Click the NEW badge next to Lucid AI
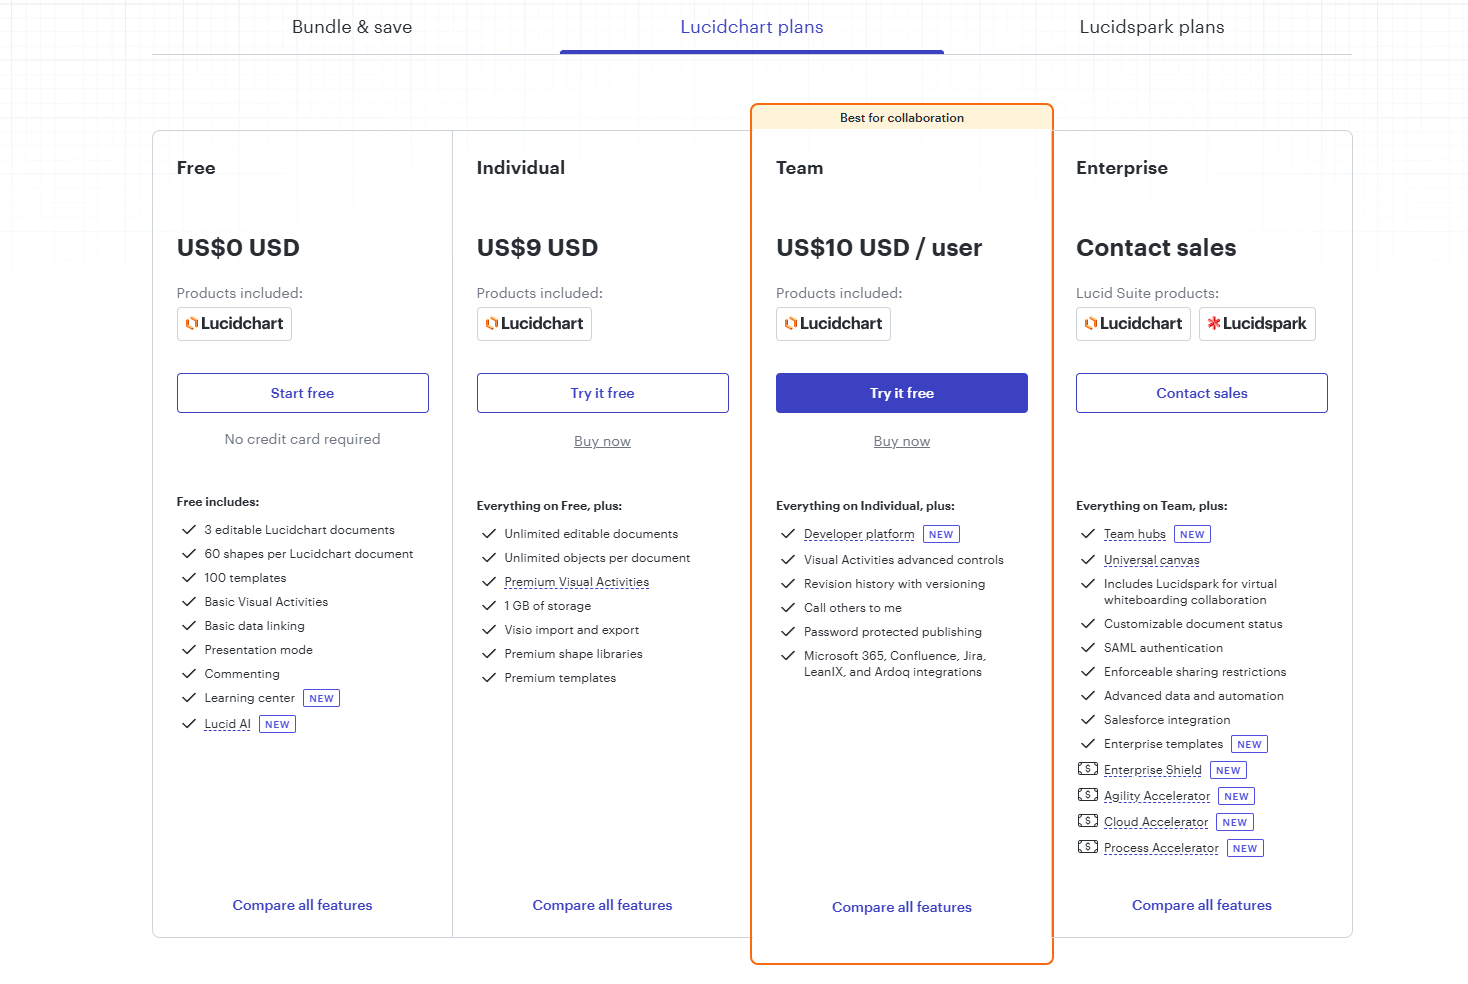This screenshot has width=1468, height=984. point(277,724)
